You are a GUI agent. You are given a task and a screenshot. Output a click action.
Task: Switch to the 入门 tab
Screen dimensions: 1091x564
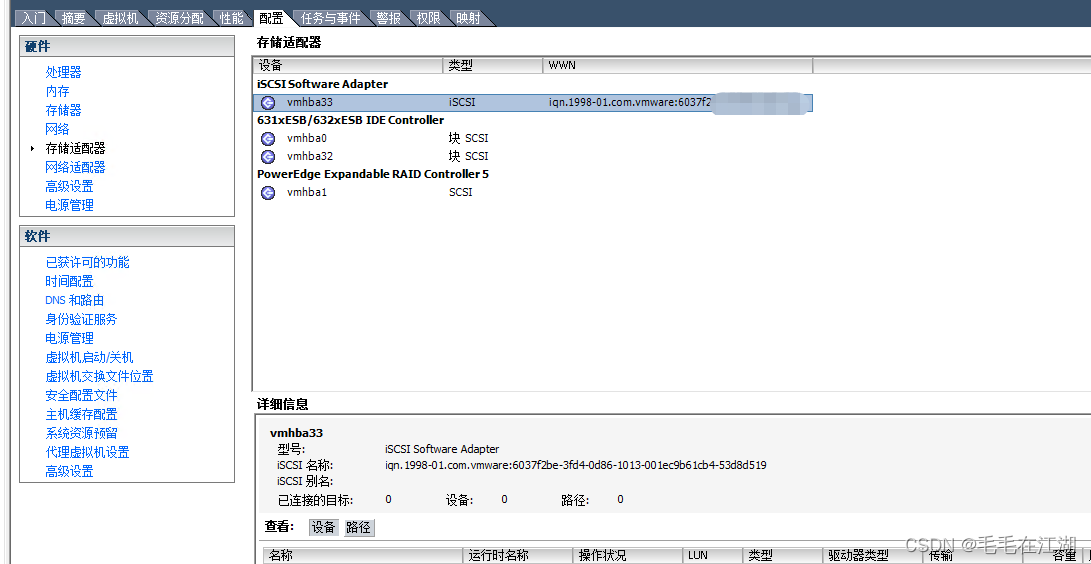[33, 18]
